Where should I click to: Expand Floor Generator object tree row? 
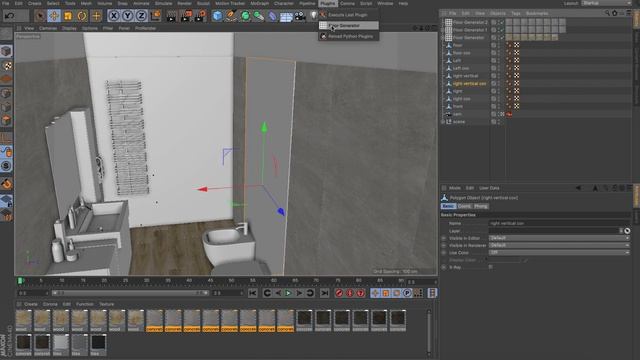[443, 38]
